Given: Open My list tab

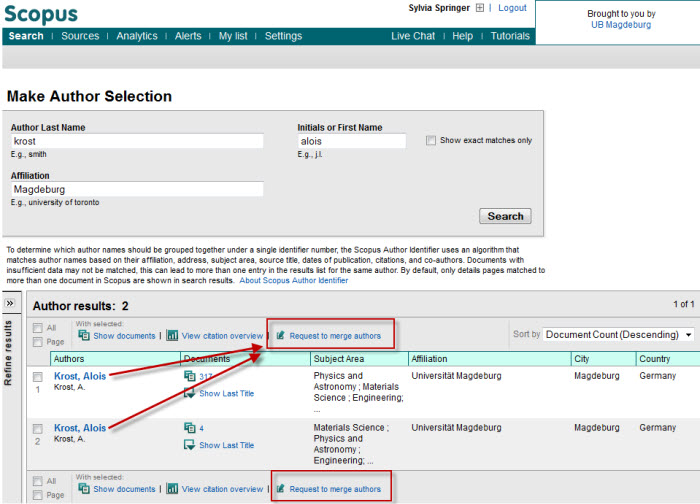Looking at the screenshot, I should (233, 36).
